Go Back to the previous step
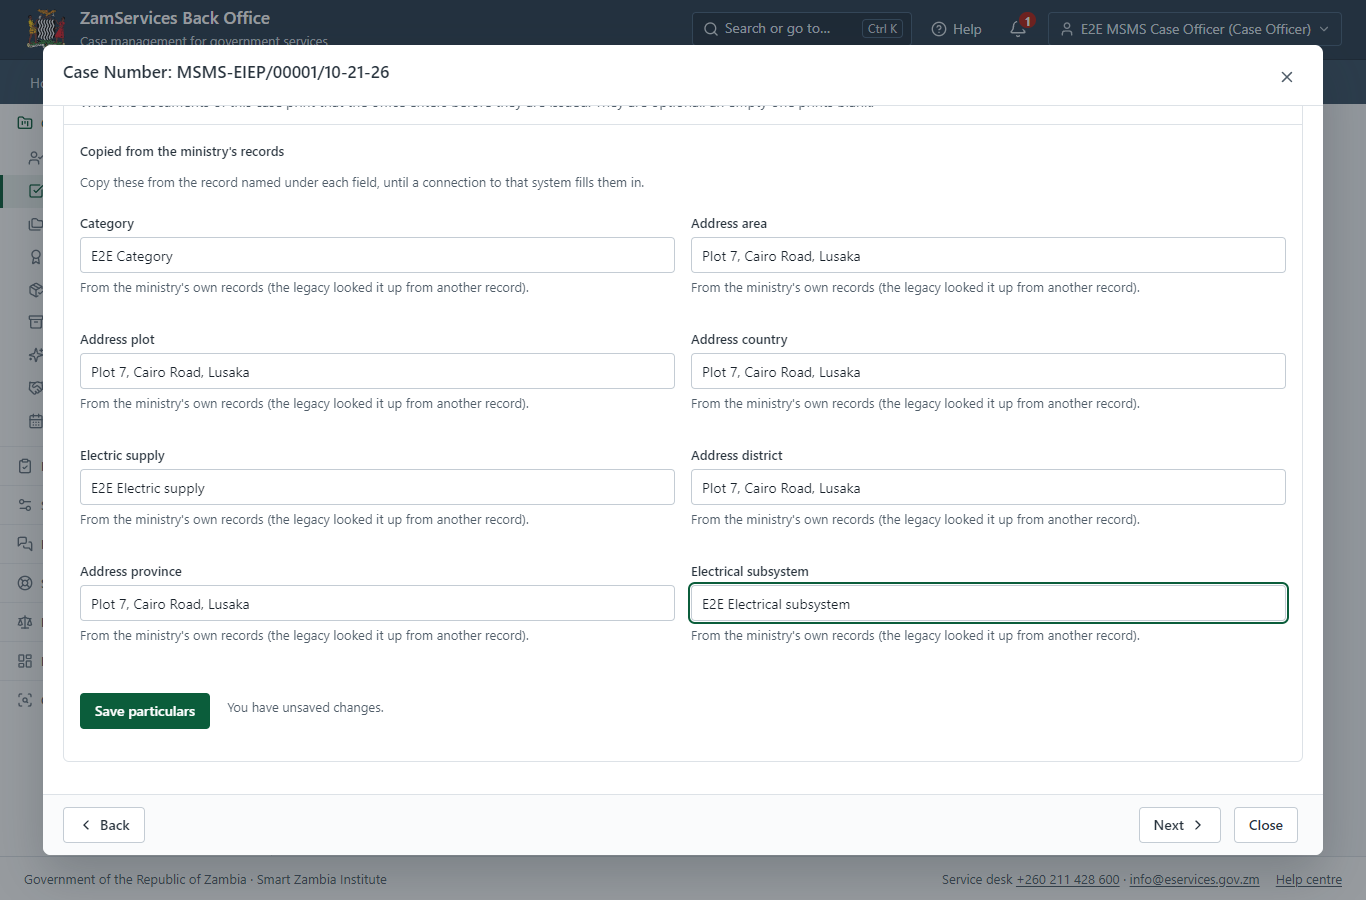The width and height of the screenshot is (1366, 900). [104, 825]
